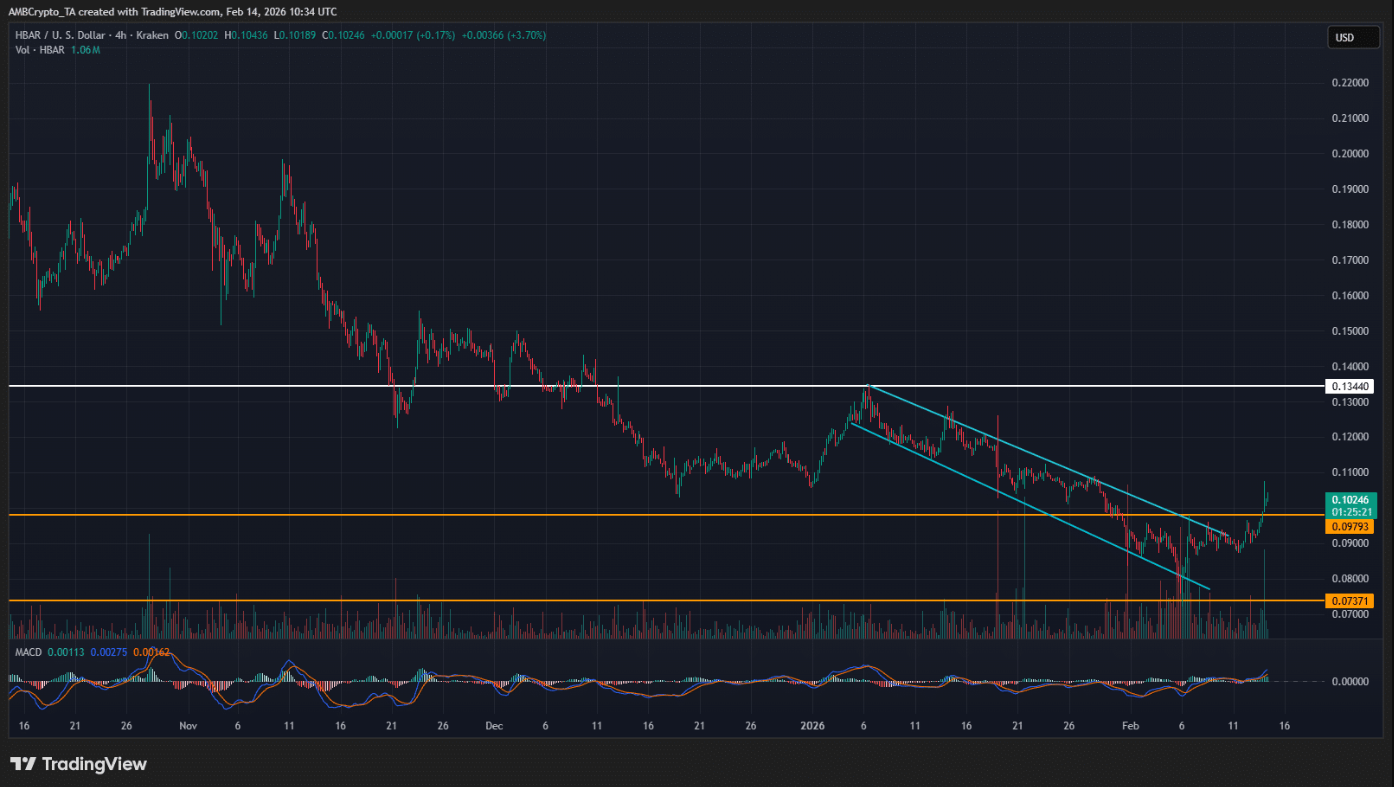Click the Kraken exchange name in legend
This screenshot has height=787, width=1394.
(x=155, y=35)
